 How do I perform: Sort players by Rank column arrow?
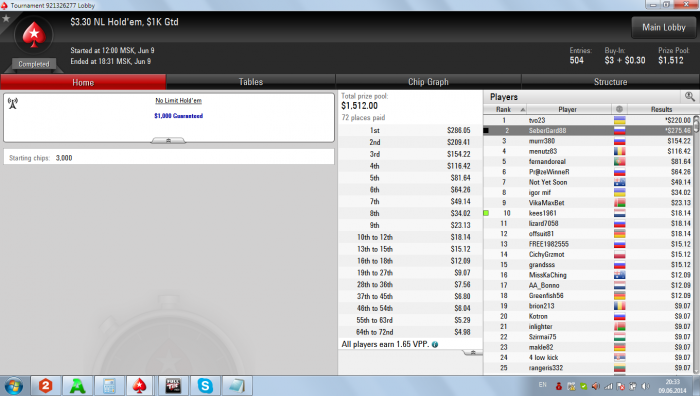523,109
